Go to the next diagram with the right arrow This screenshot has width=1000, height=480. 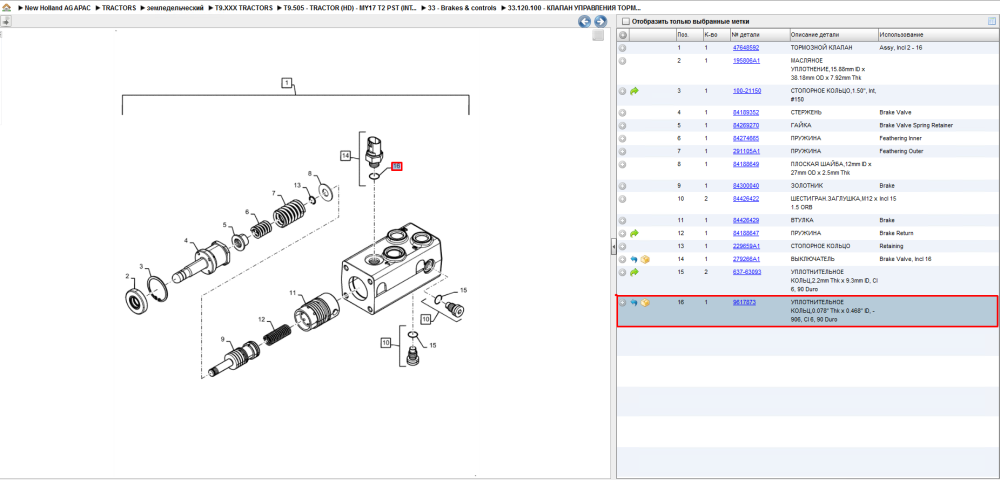(x=599, y=21)
